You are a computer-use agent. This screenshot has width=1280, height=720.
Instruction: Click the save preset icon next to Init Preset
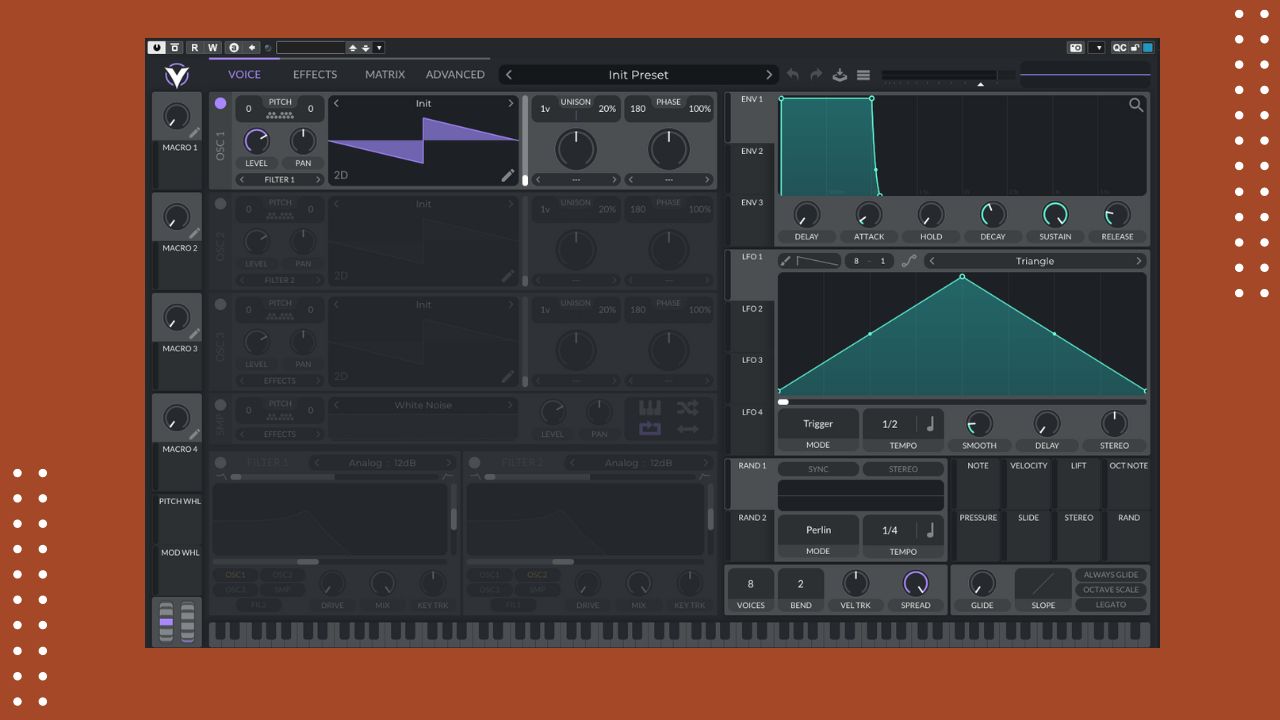point(840,74)
